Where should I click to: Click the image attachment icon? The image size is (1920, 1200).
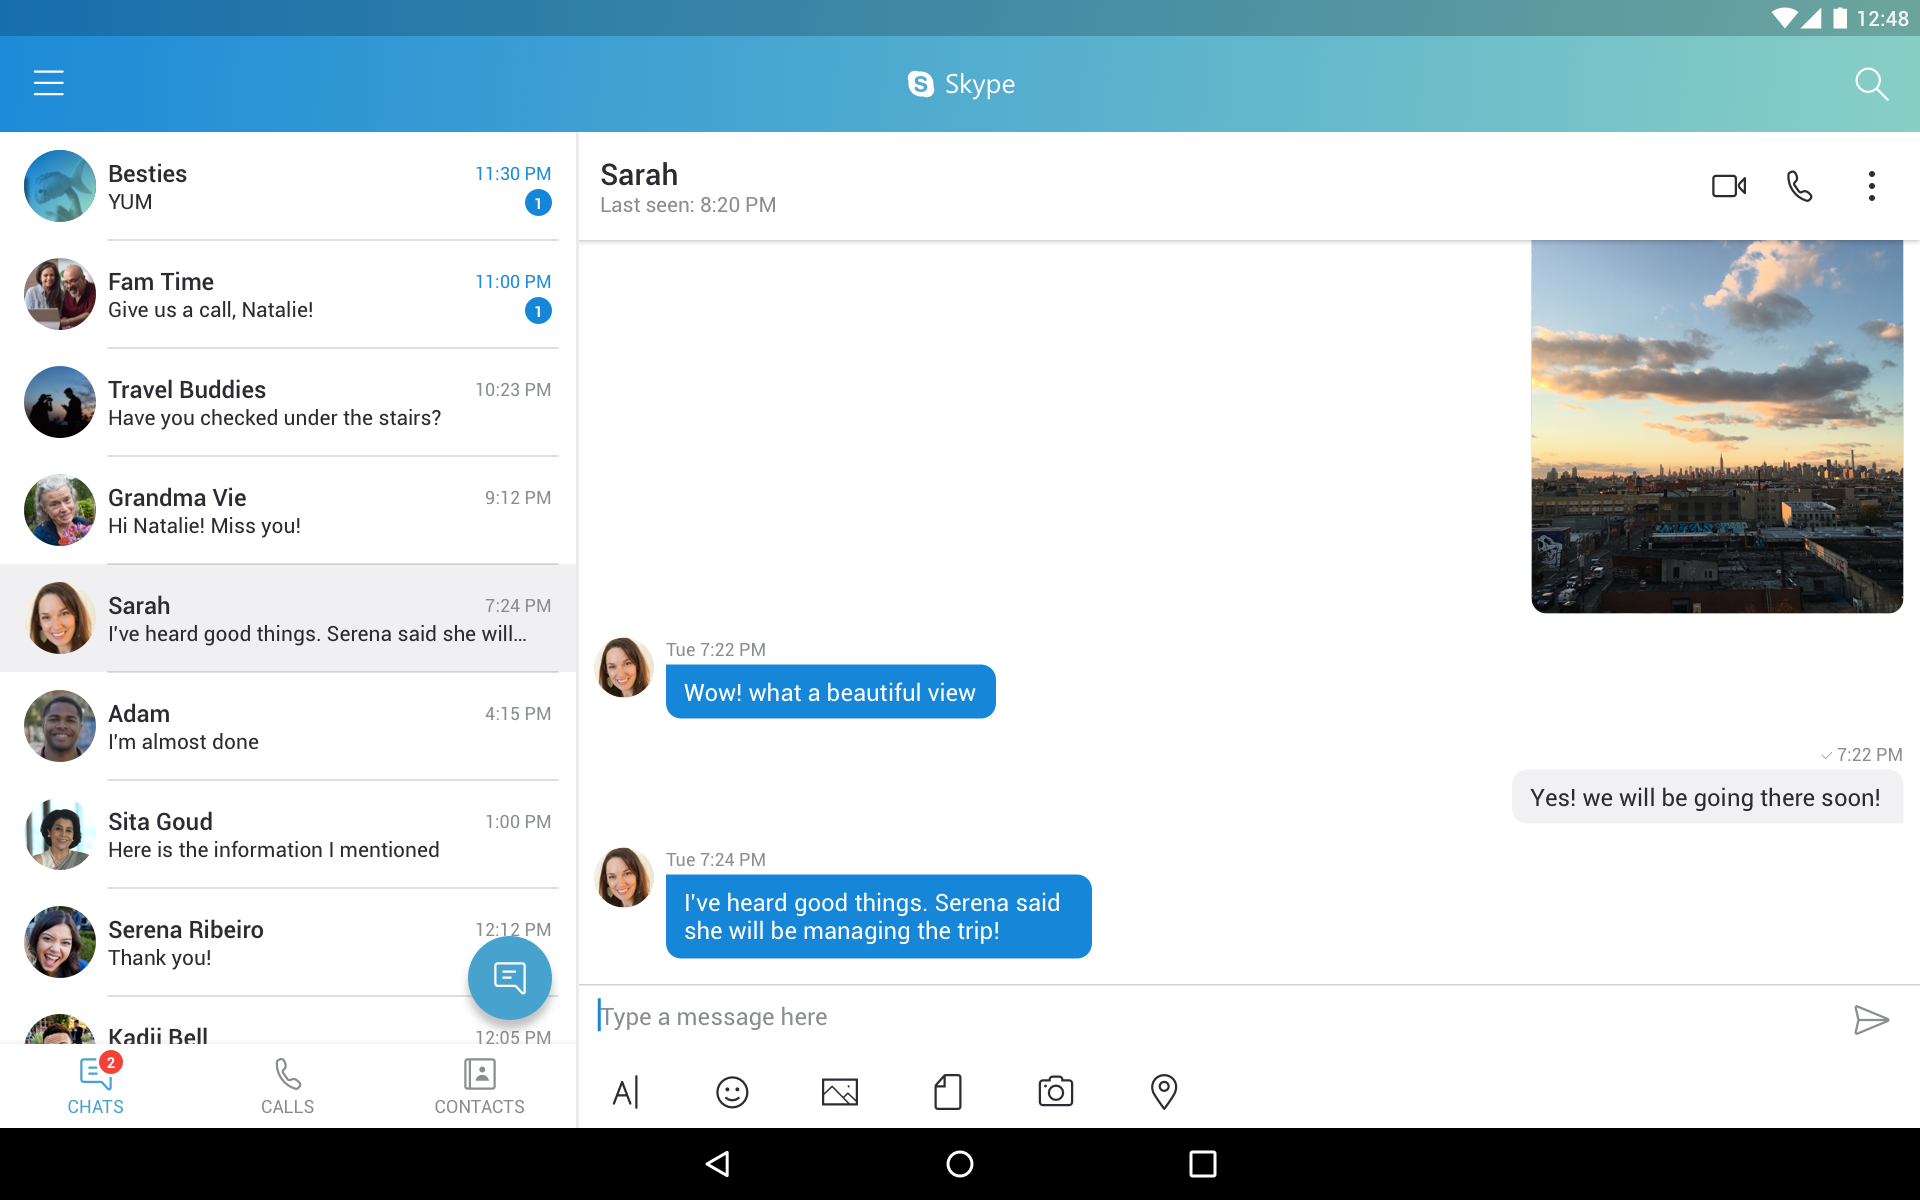839,1092
